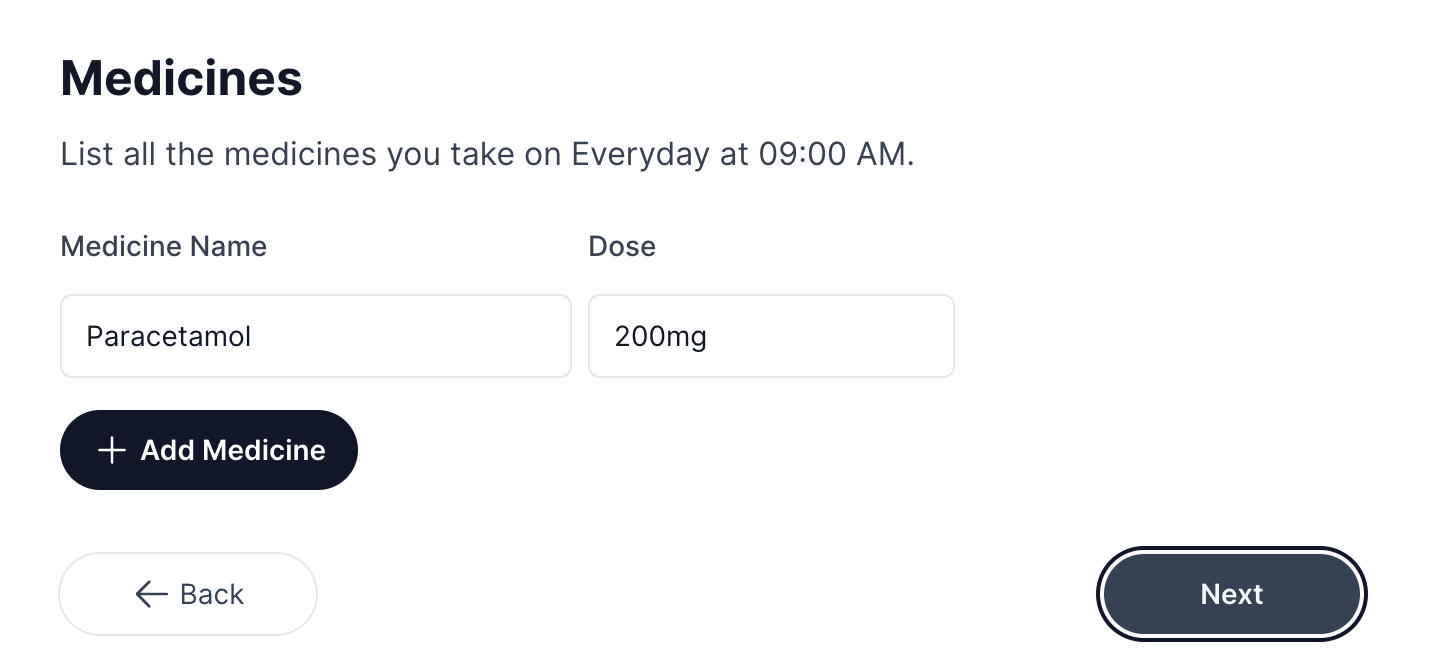The height and width of the screenshot is (672, 1446).
Task: Return to the previous step with Back
Action: click(188, 594)
